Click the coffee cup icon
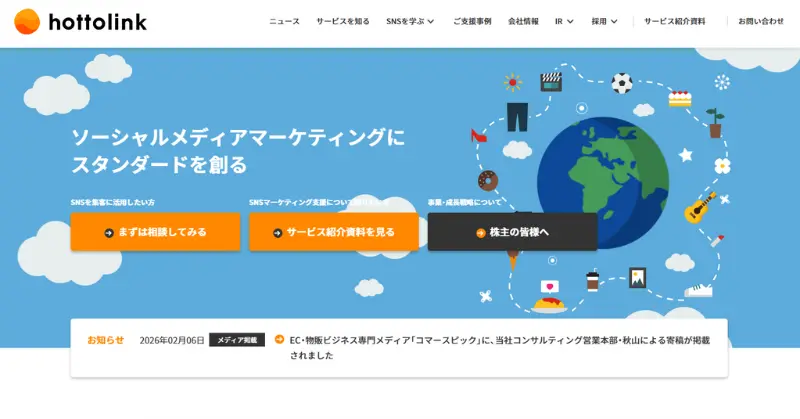 (592, 281)
